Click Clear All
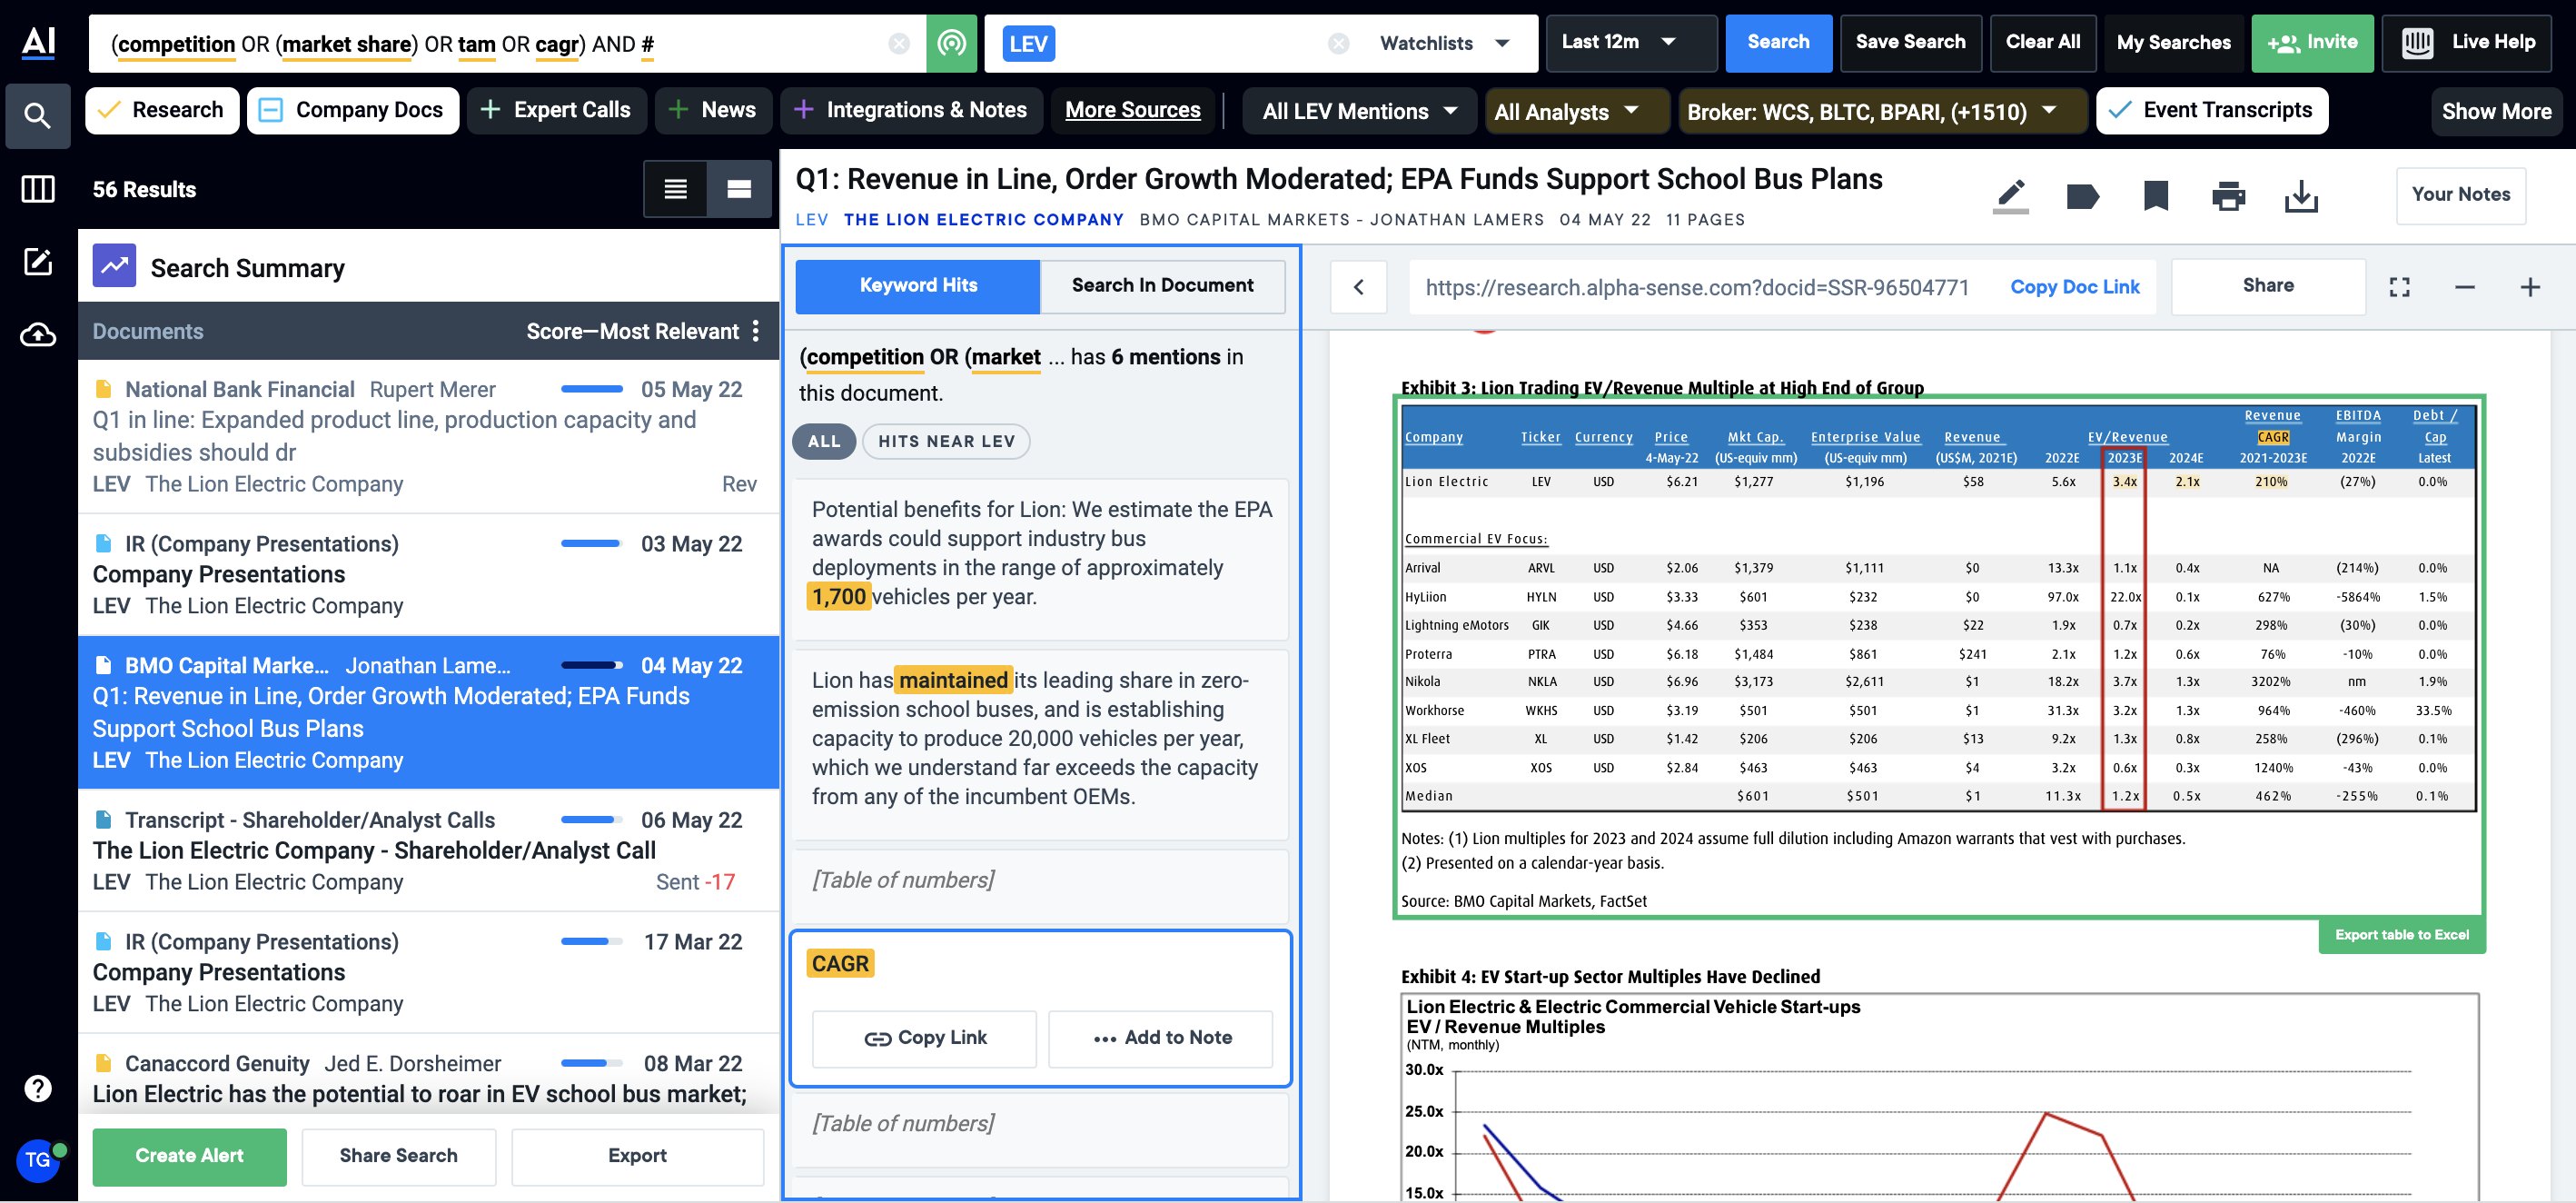Screen dimensions: 2576x1203 tap(2042, 43)
